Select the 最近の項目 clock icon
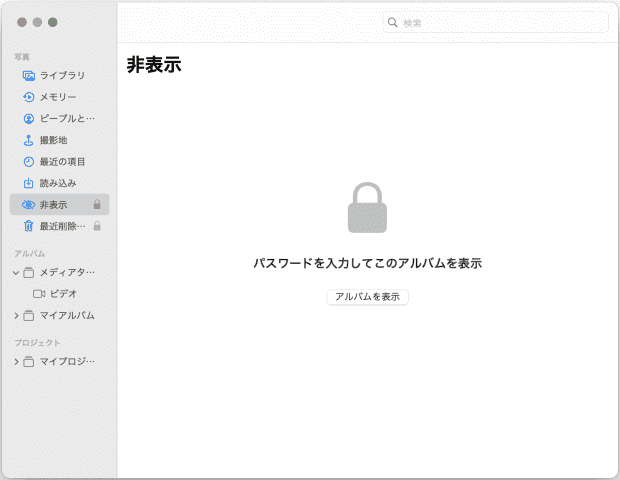The image size is (620, 480). [28, 162]
